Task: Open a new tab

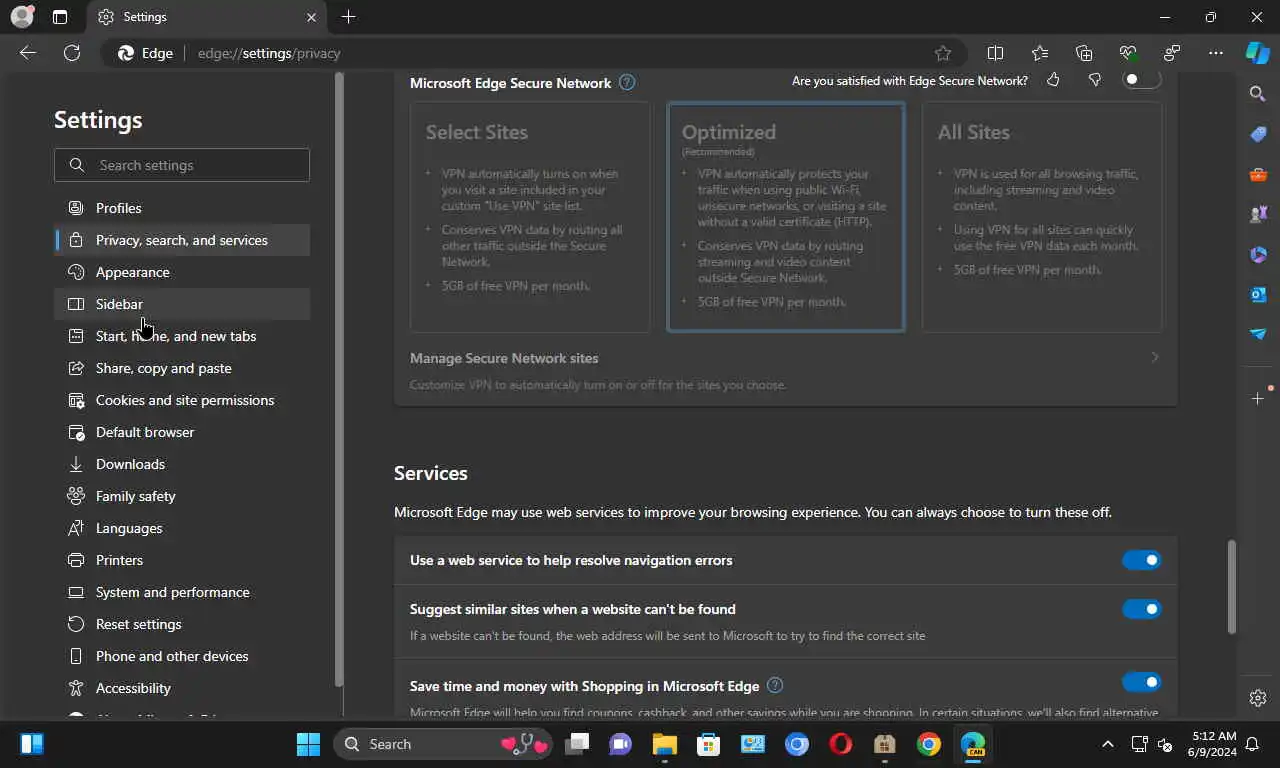Action: point(348,17)
